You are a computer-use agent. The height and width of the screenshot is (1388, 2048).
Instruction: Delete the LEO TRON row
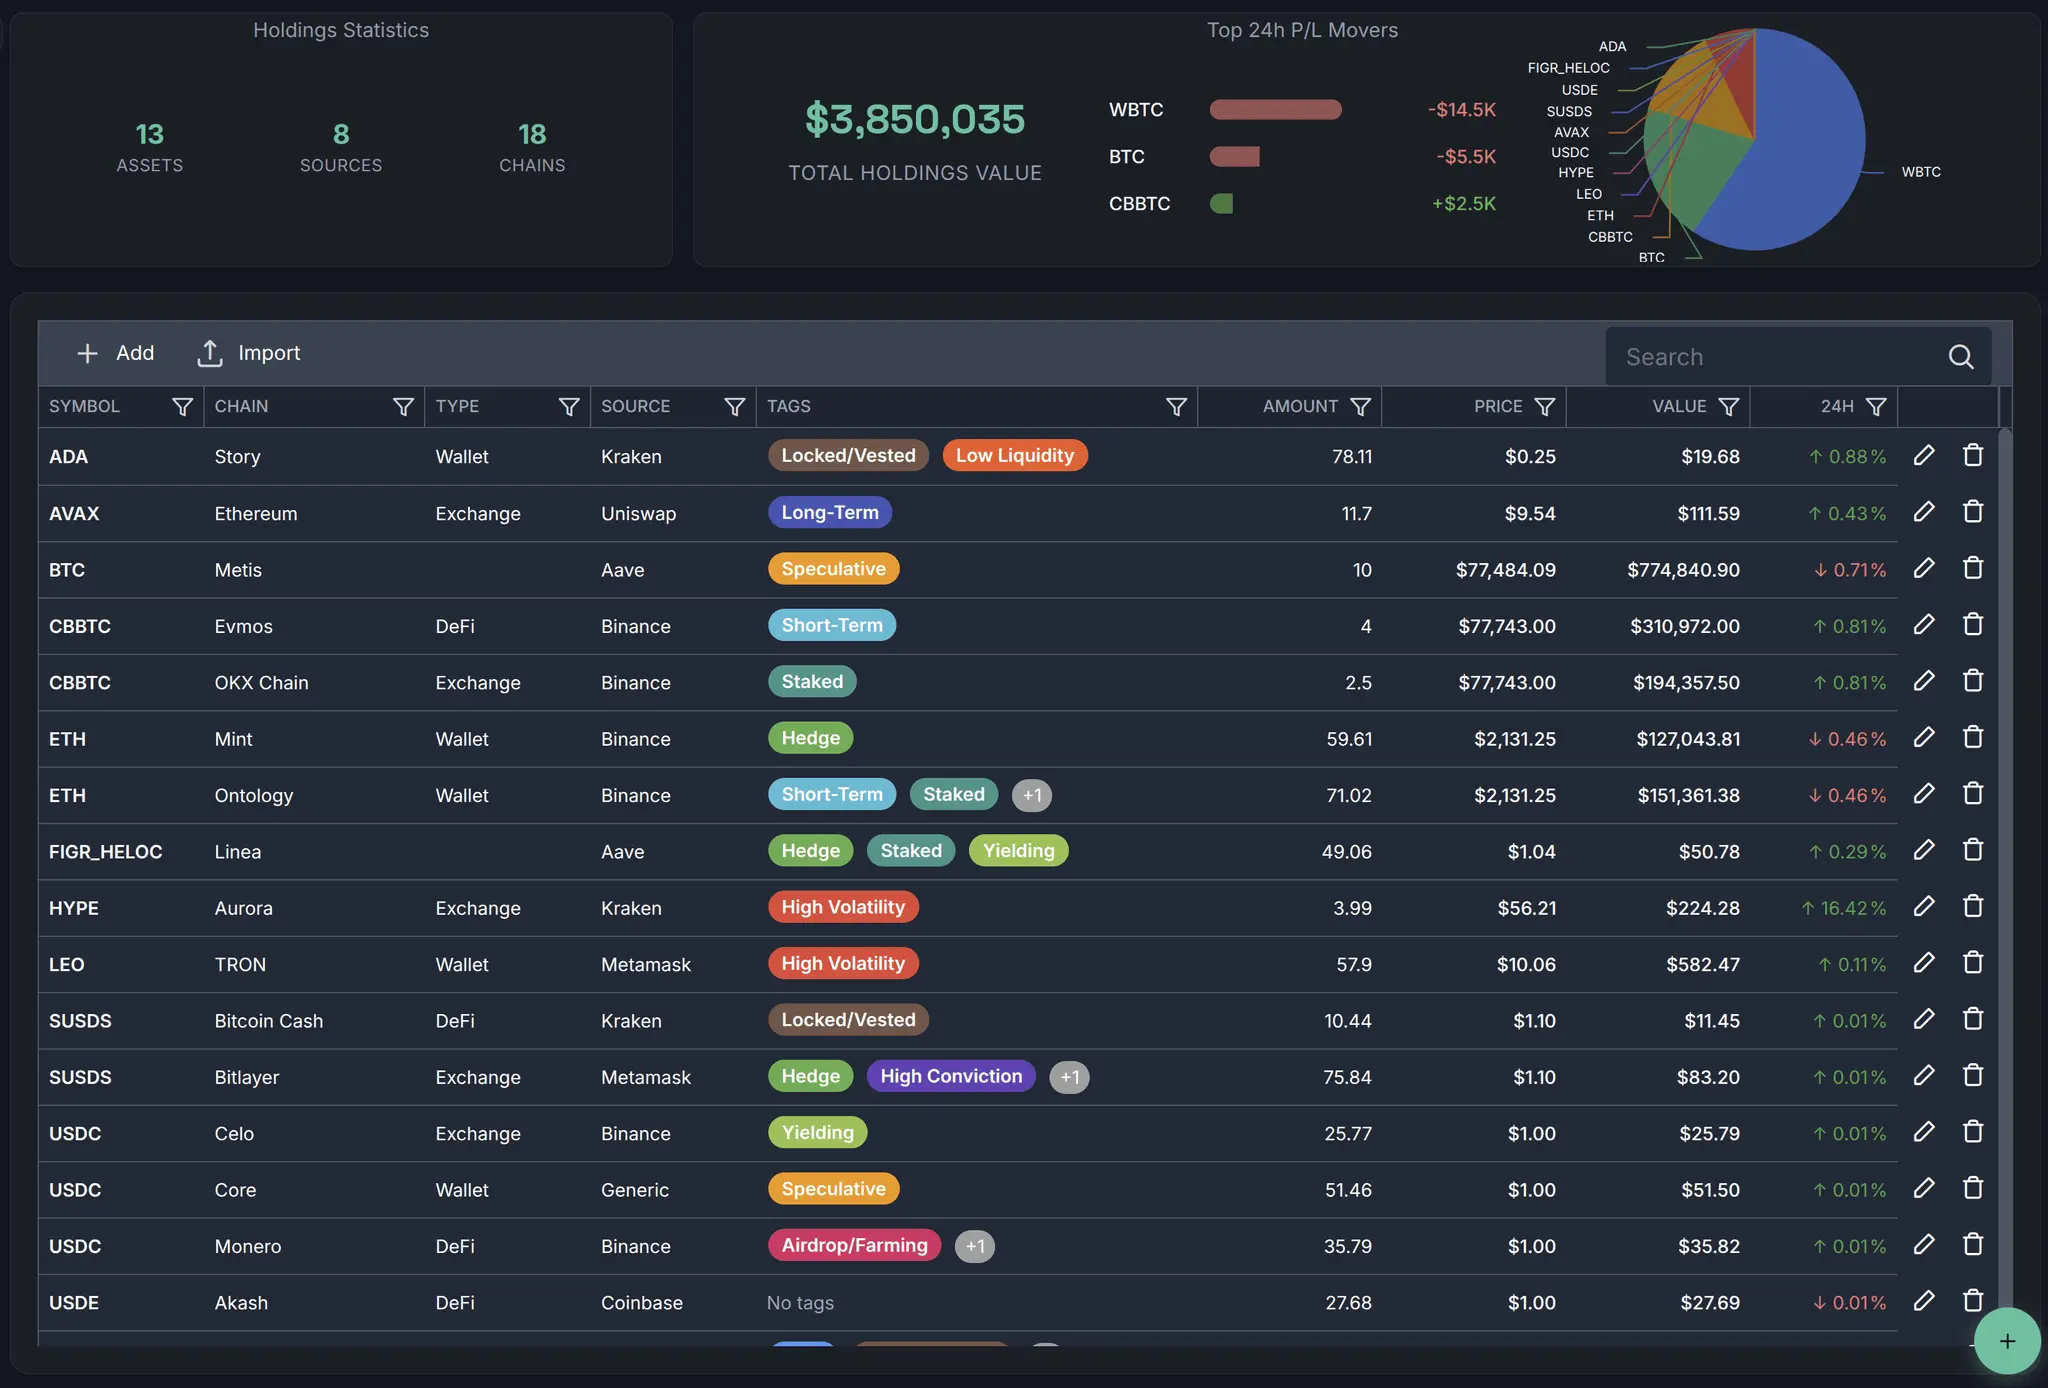point(1973,963)
